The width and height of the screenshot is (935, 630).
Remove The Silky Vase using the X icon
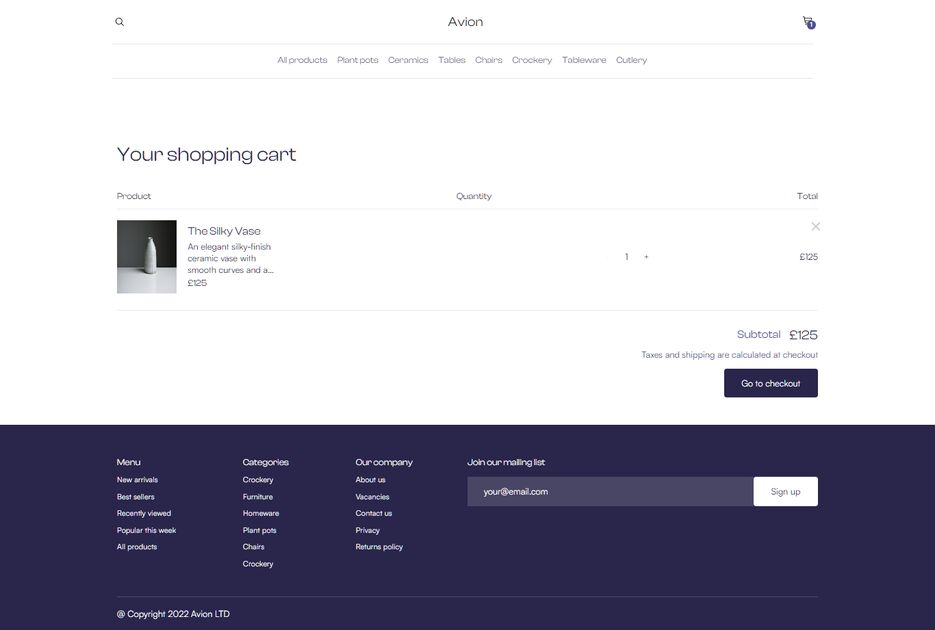click(x=815, y=226)
